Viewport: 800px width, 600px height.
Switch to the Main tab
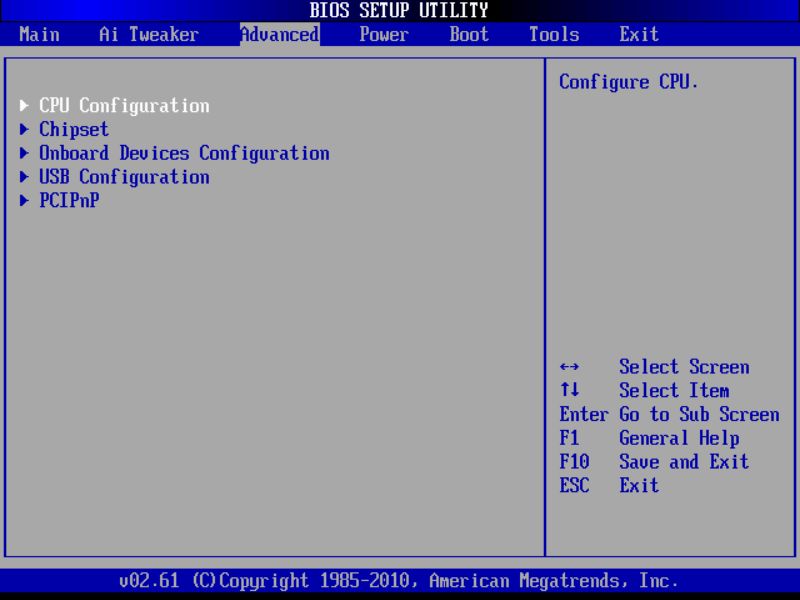[39, 34]
